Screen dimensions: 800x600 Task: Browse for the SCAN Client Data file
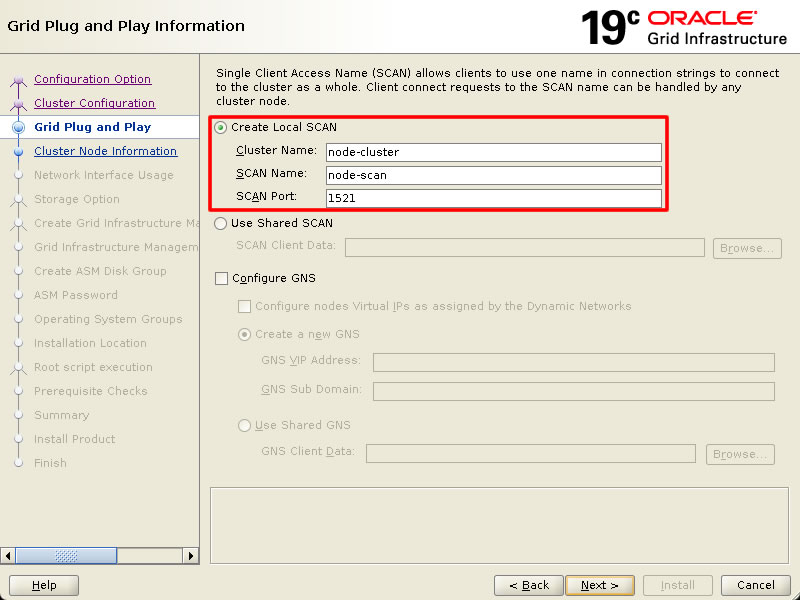[x=747, y=248]
